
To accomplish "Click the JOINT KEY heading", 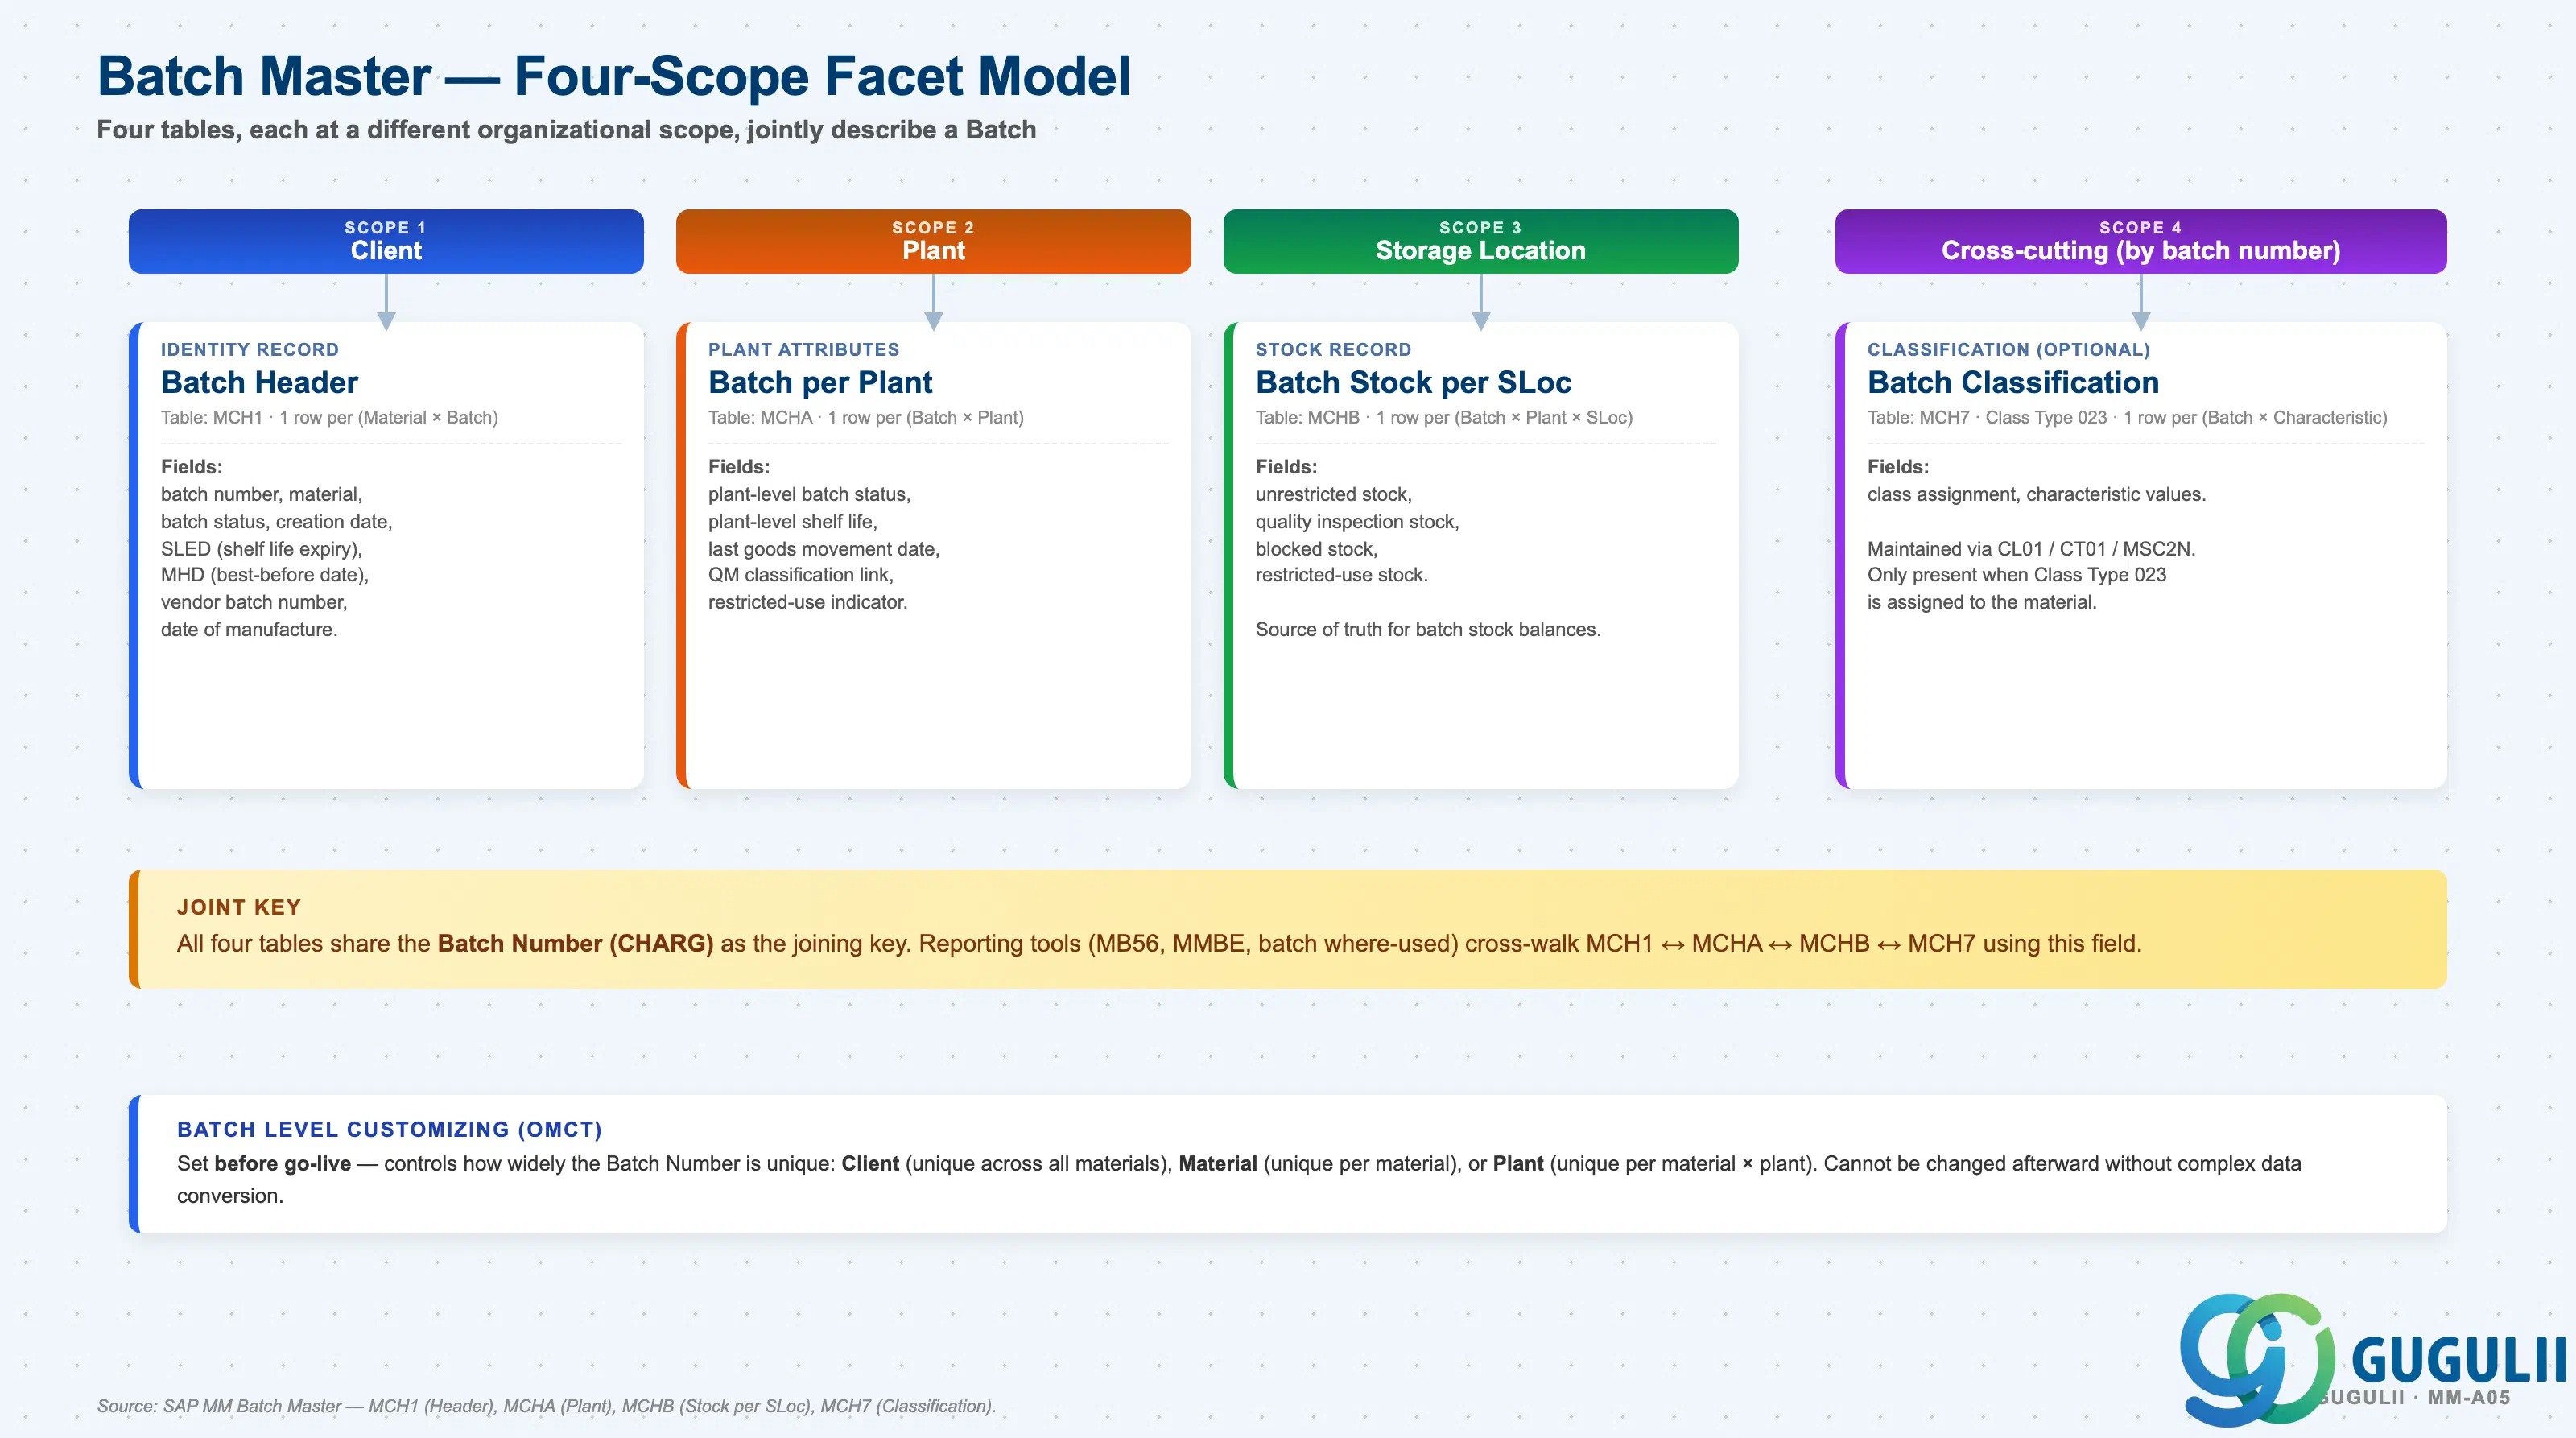I will 239,907.
